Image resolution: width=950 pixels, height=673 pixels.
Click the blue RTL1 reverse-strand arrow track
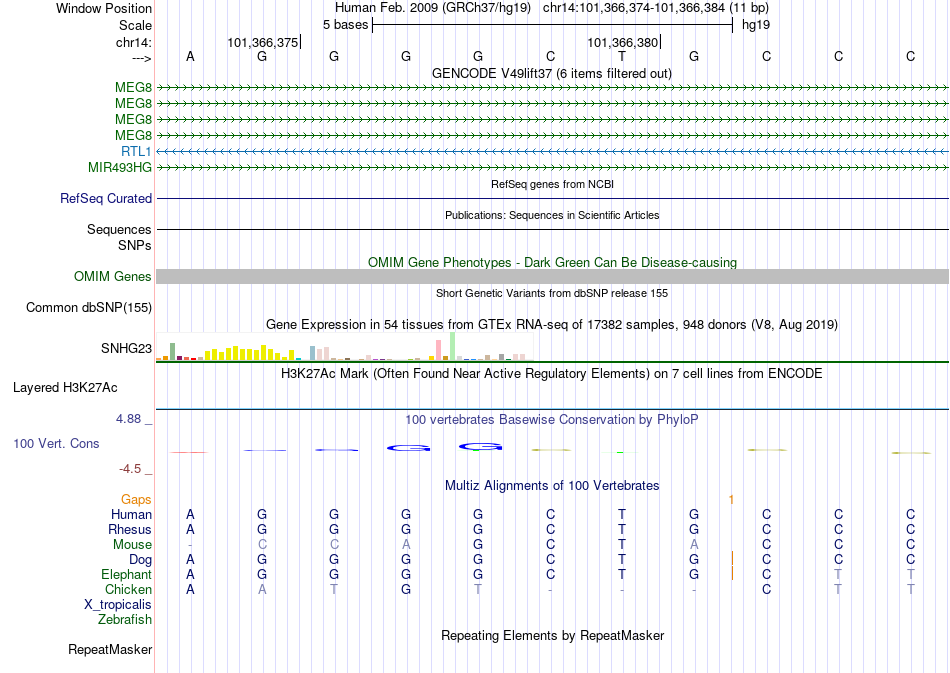point(552,151)
